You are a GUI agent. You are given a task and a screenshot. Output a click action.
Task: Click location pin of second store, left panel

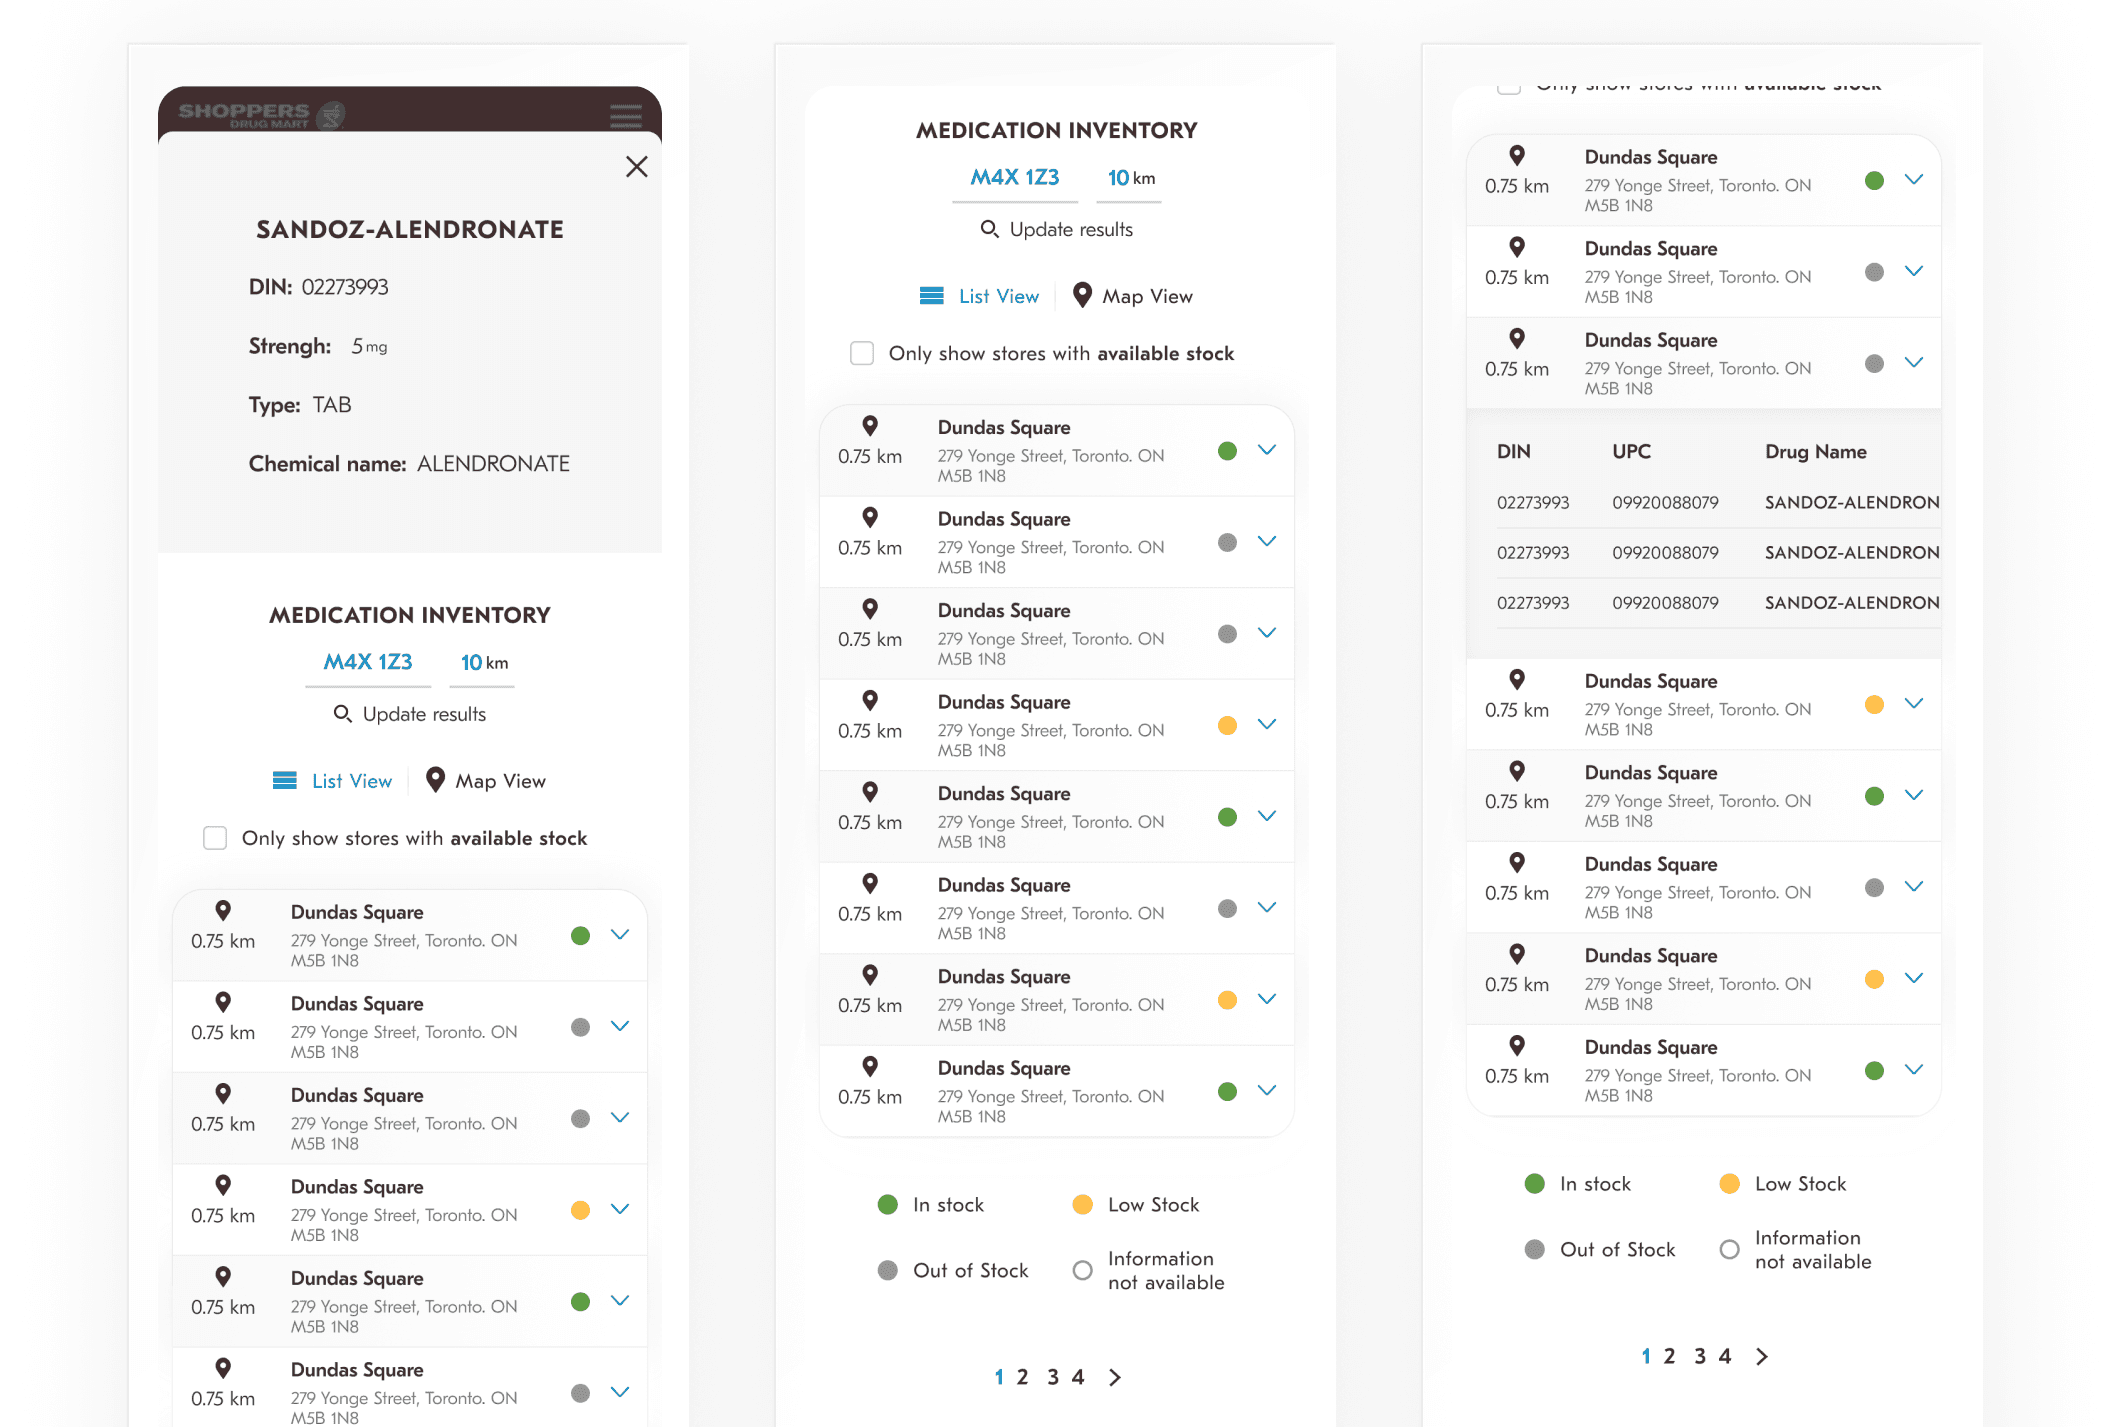coord(223,1002)
